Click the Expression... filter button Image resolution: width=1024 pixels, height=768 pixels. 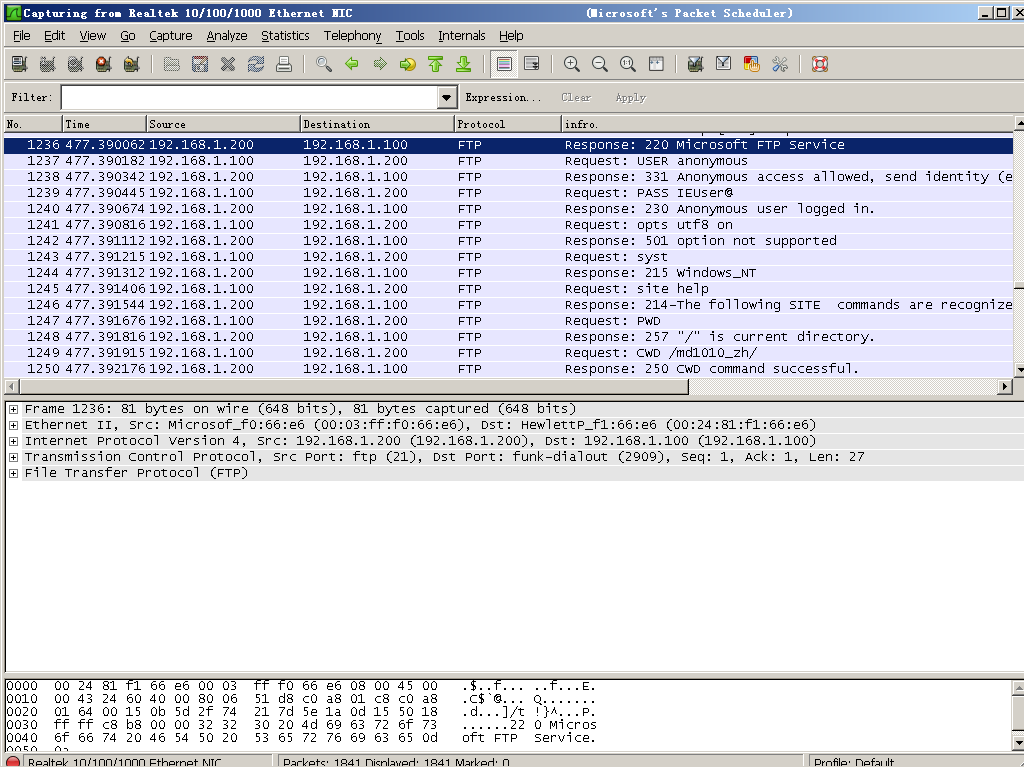pos(503,98)
